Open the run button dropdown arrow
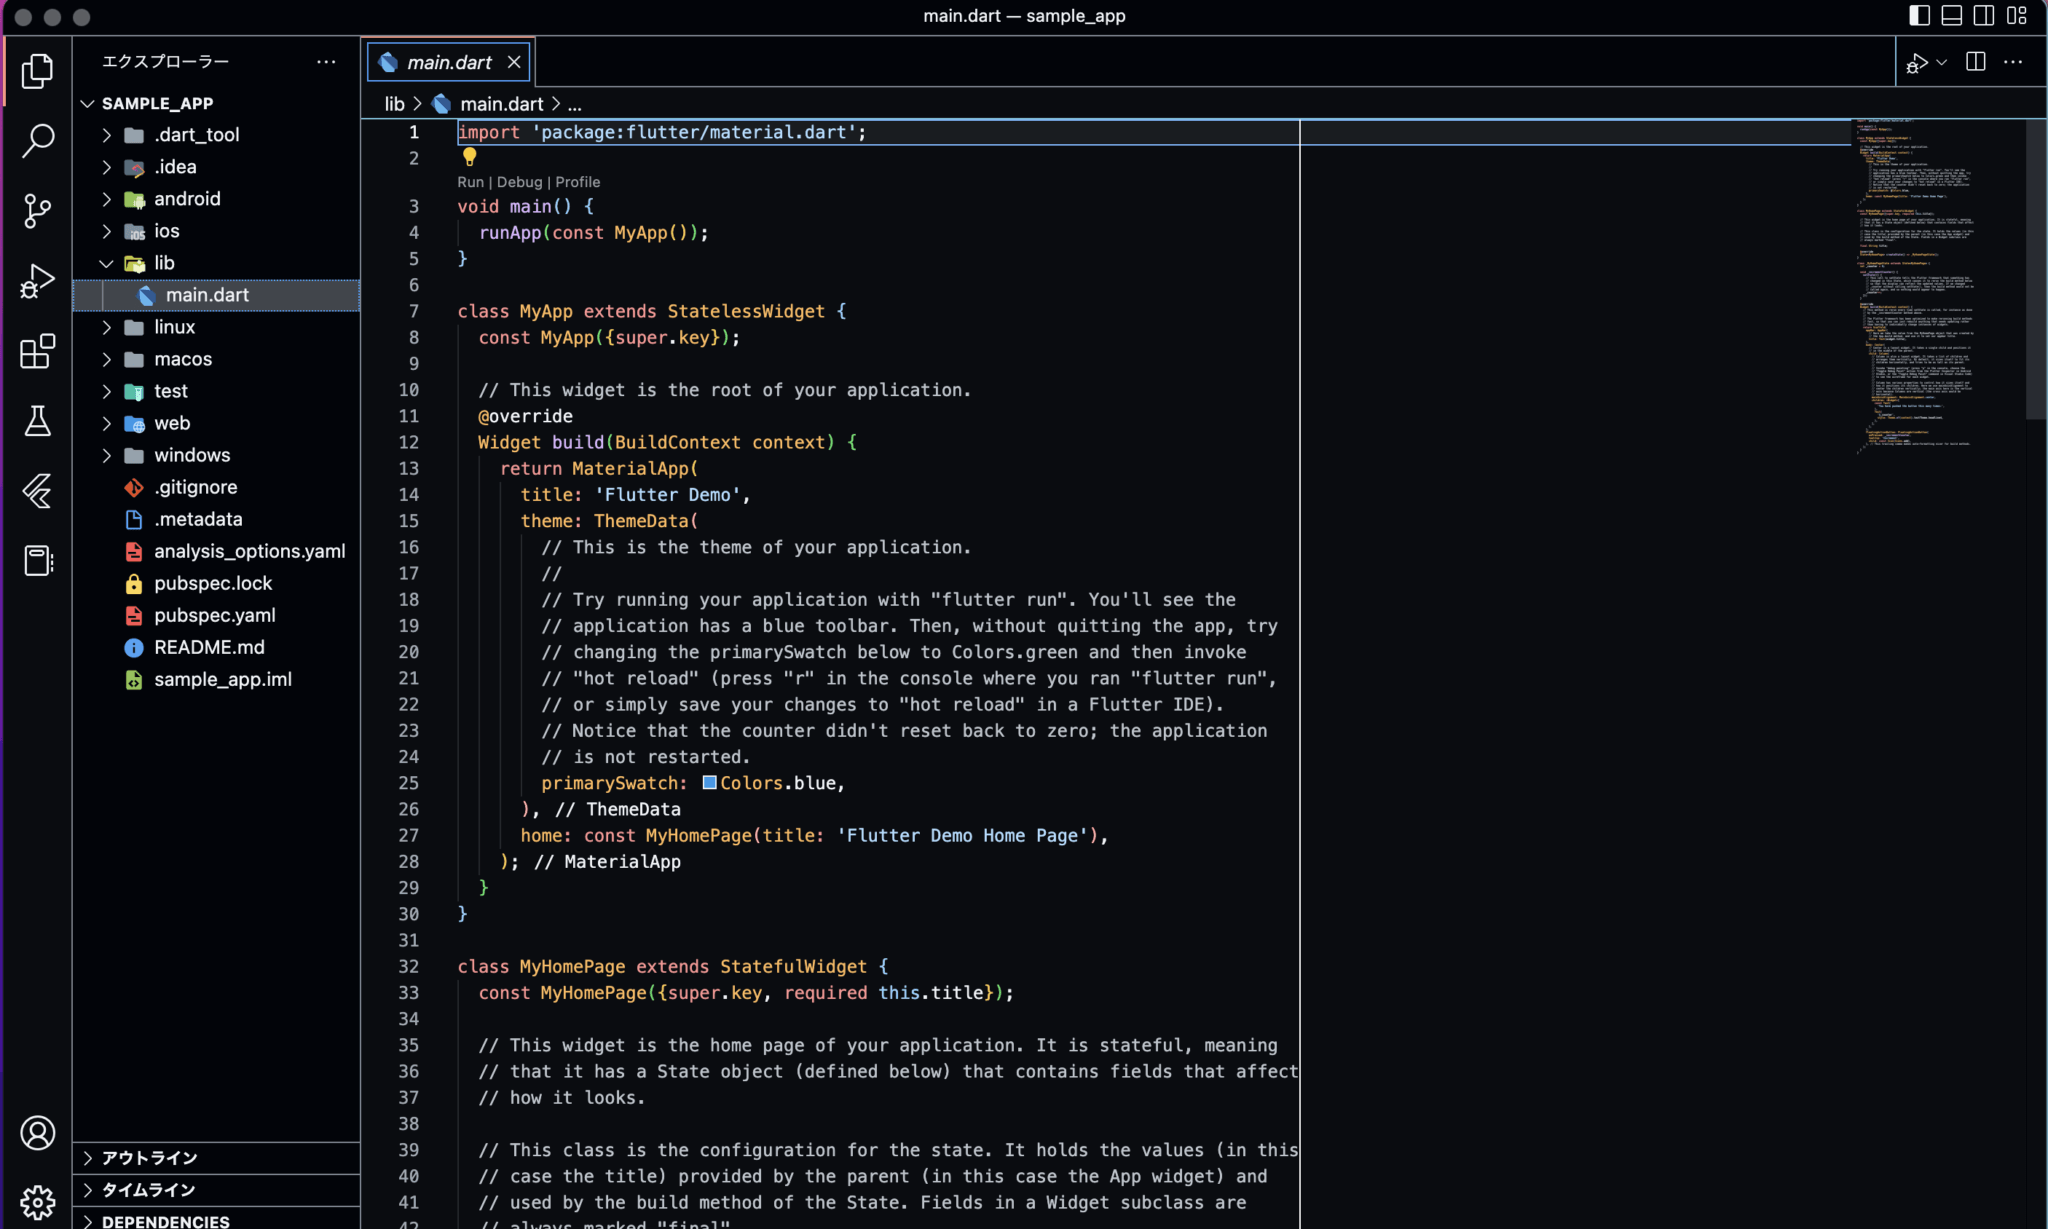2048x1229 pixels. click(x=1942, y=62)
